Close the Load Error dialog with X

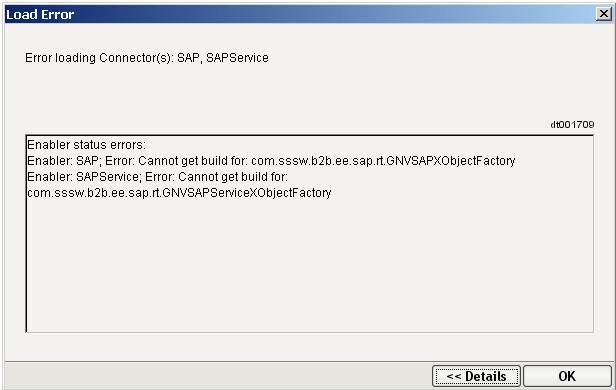tap(603, 14)
